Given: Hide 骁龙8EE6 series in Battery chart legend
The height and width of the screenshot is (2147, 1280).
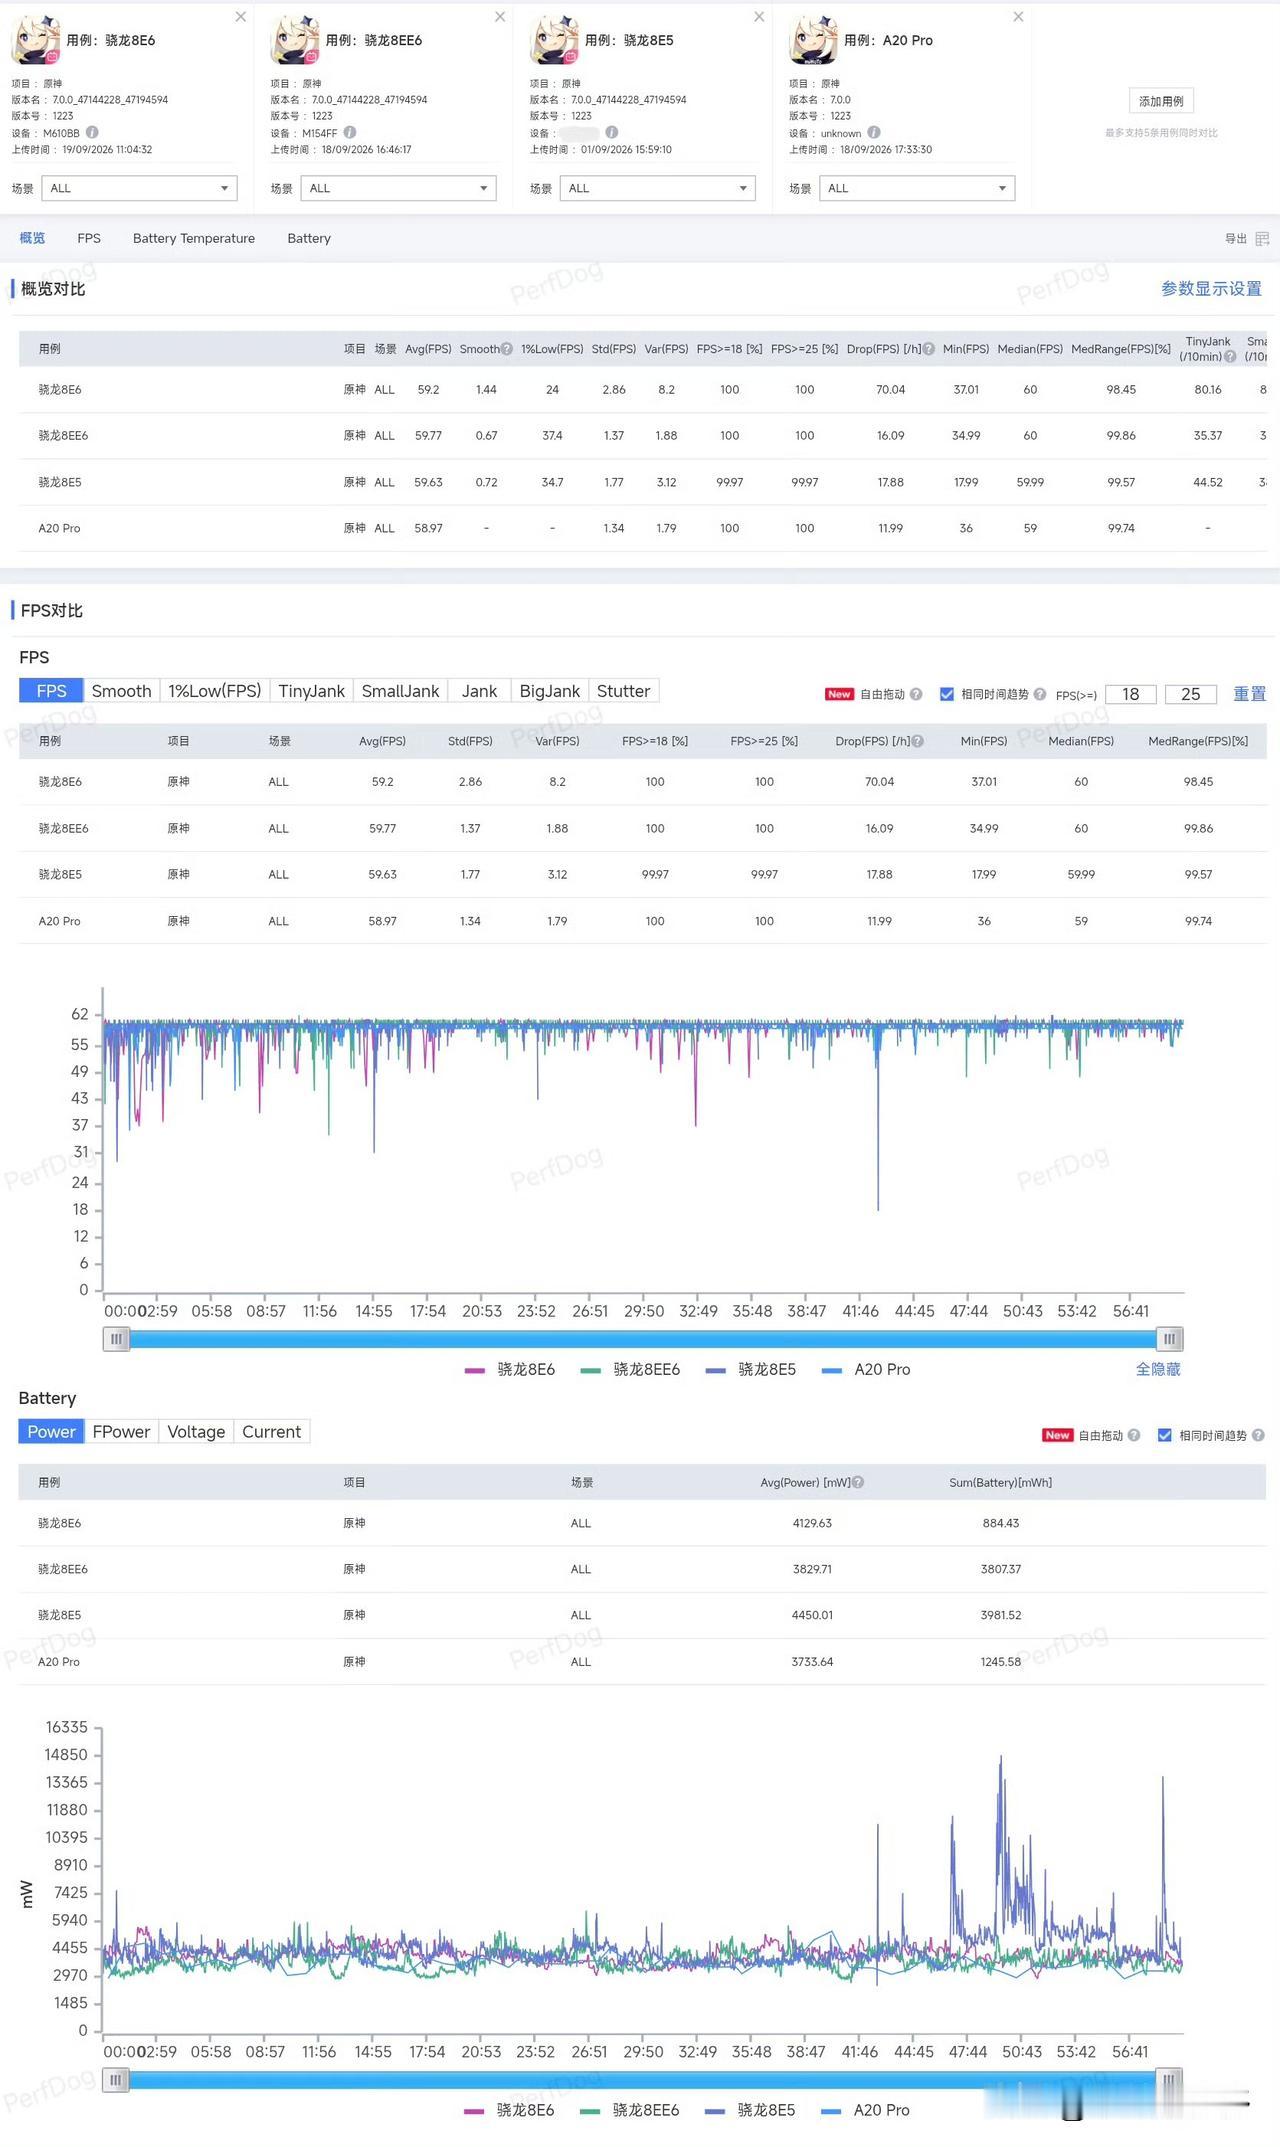Looking at the screenshot, I should [629, 2110].
